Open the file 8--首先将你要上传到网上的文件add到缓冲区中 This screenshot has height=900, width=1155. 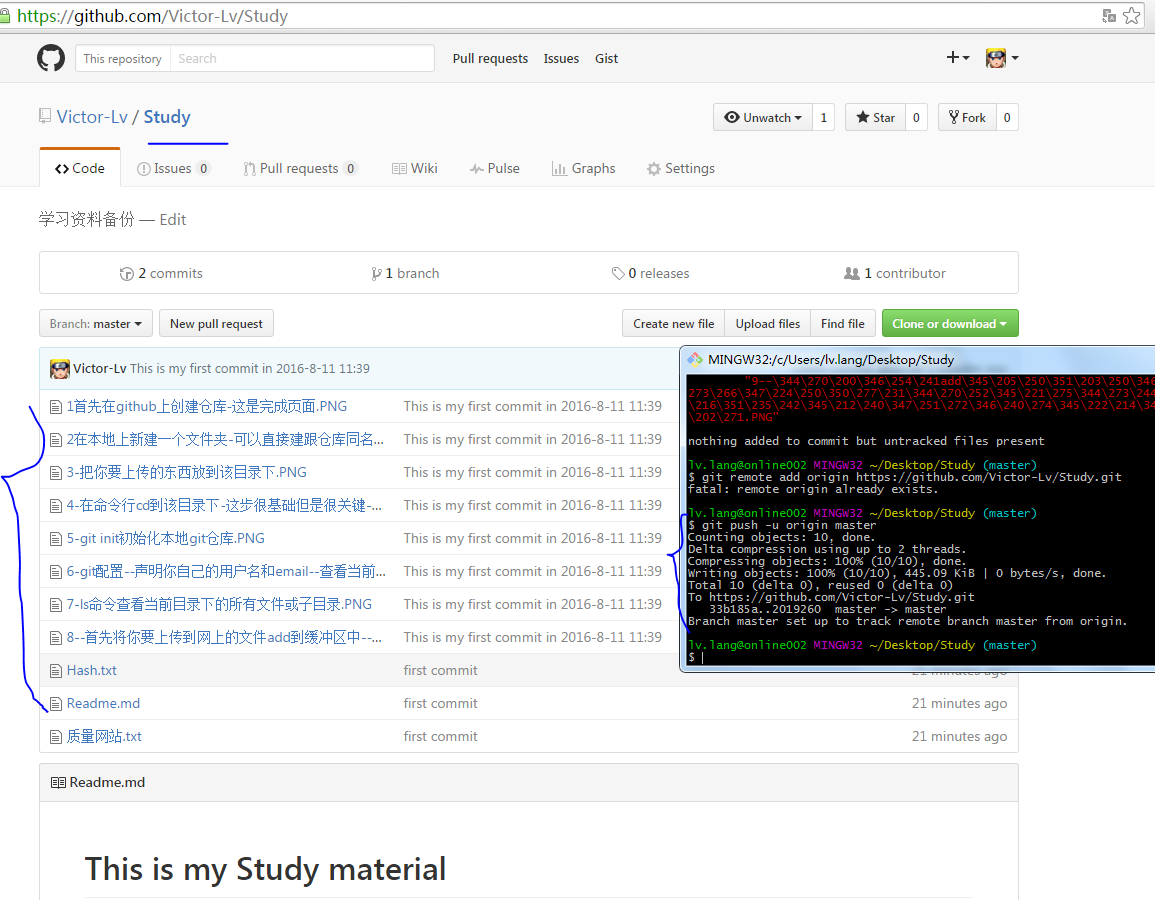(225, 637)
